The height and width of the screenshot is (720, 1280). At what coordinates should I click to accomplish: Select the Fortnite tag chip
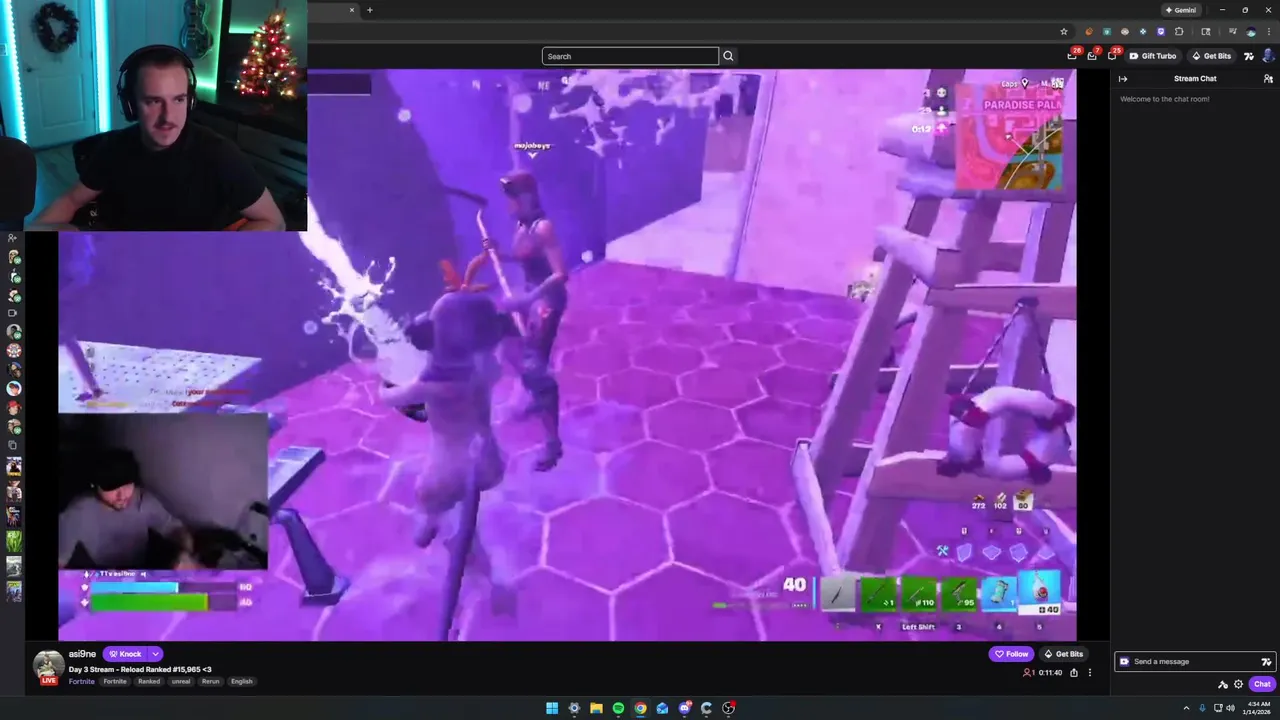(115, 681)
